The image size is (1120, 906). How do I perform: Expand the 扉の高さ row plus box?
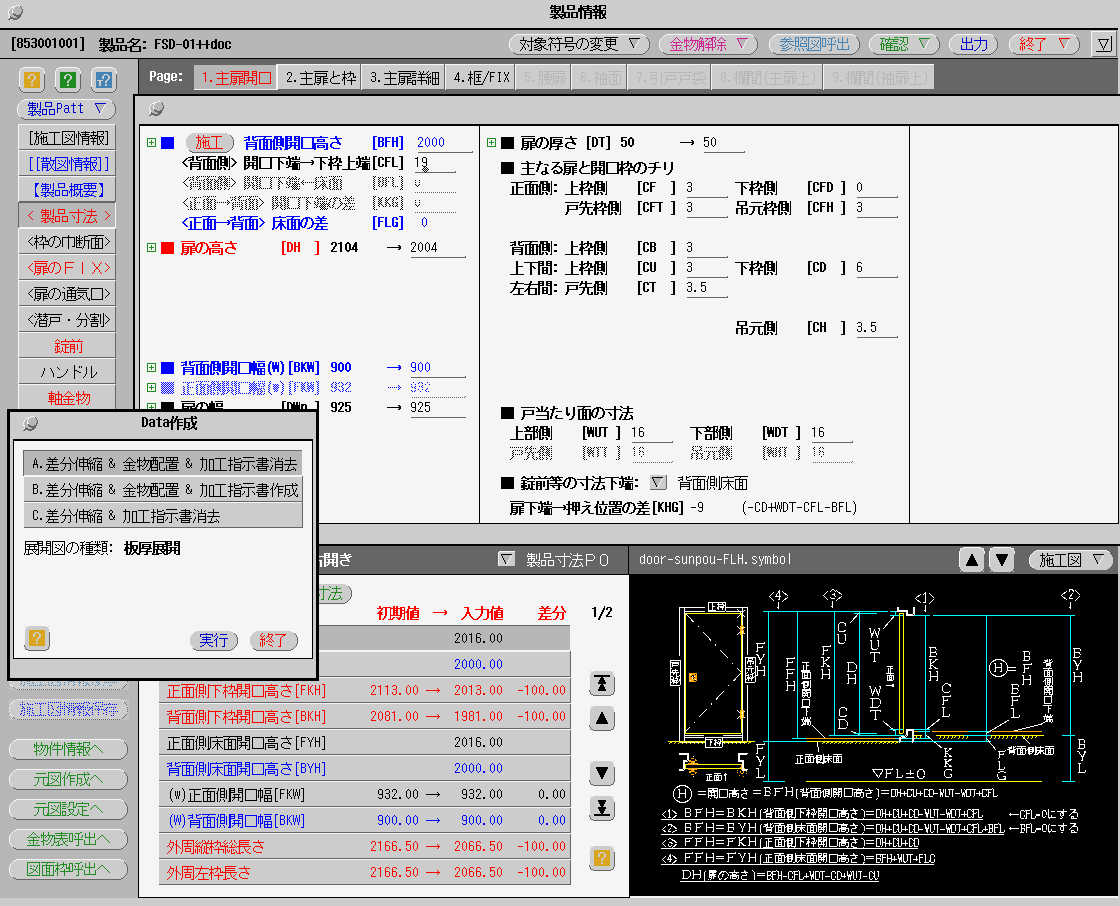pos(151,248)
